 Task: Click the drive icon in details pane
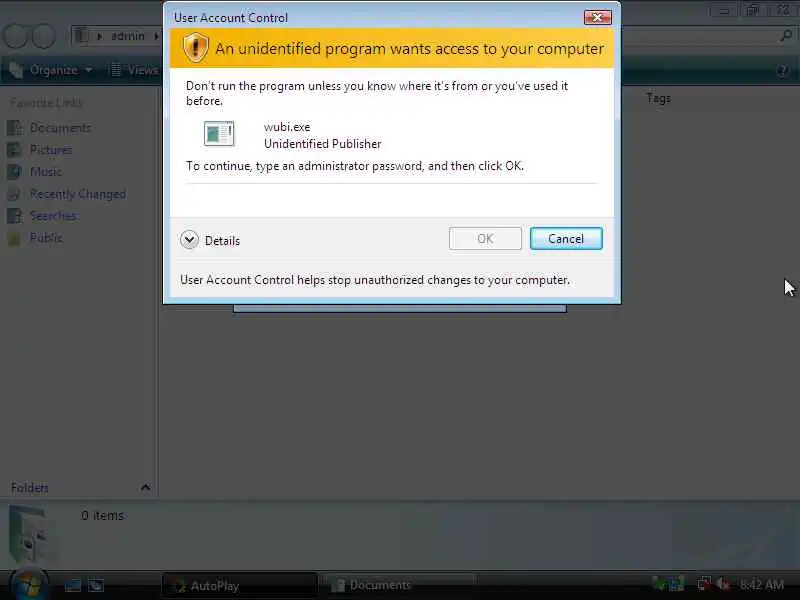29,534
